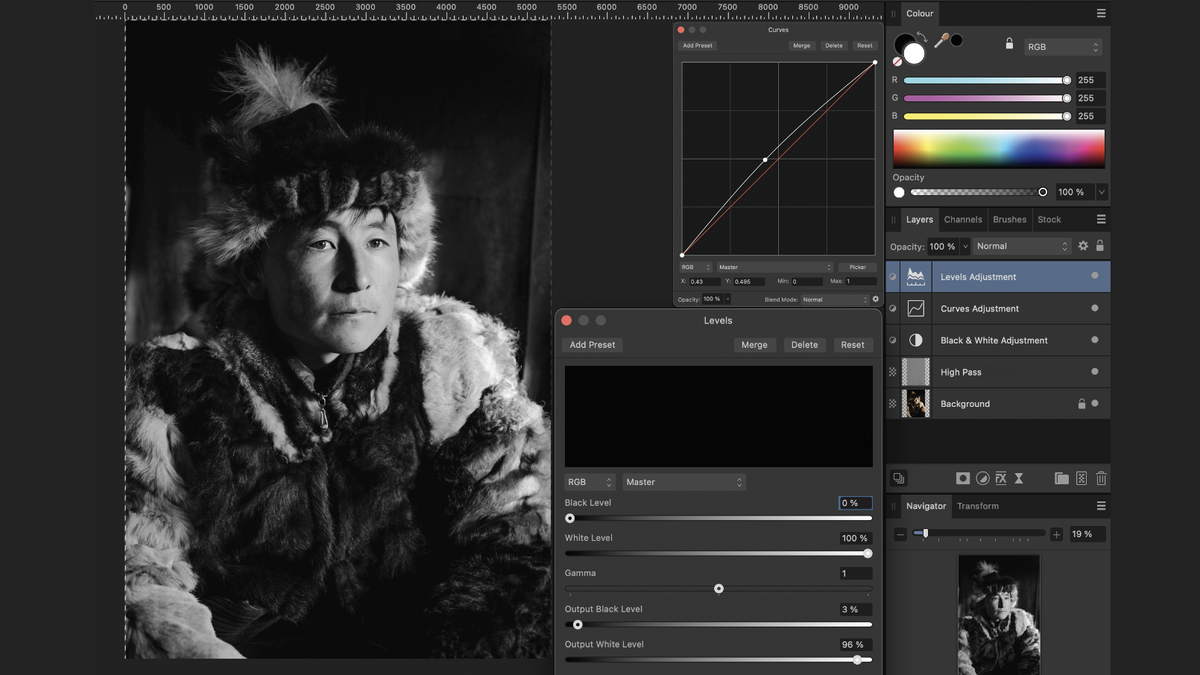
Task: Click the Add Adjustment icon below Layers panel
Action: (981, 478)
